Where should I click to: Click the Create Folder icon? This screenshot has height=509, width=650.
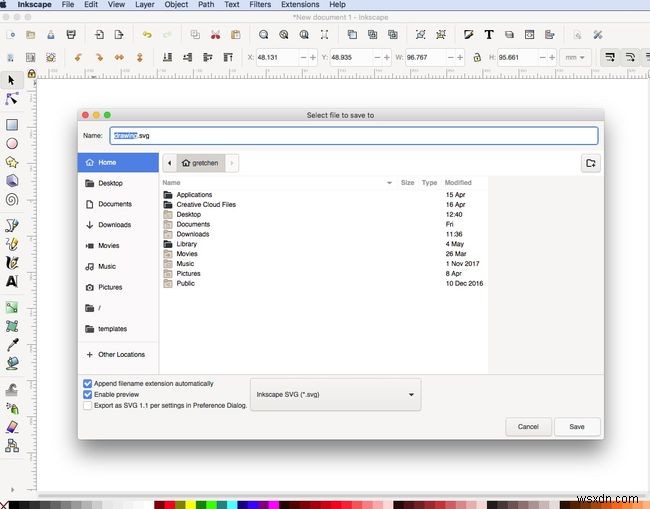tap(590, 163)
